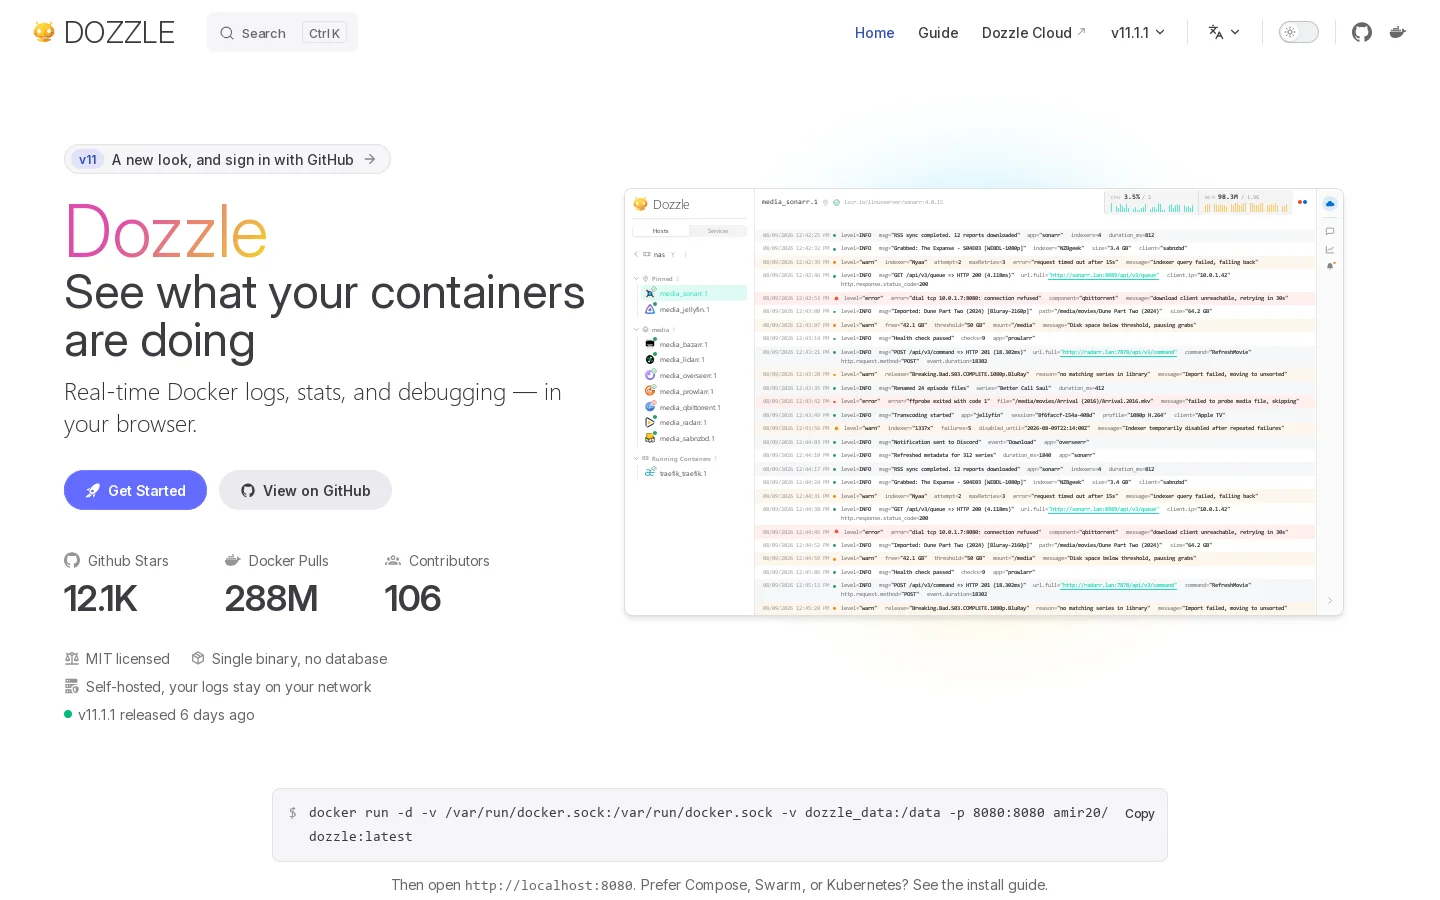This screenshot has width=1440, height=900.
Task: Click the cloud icon in preview sidebar
Action: 1330,204
